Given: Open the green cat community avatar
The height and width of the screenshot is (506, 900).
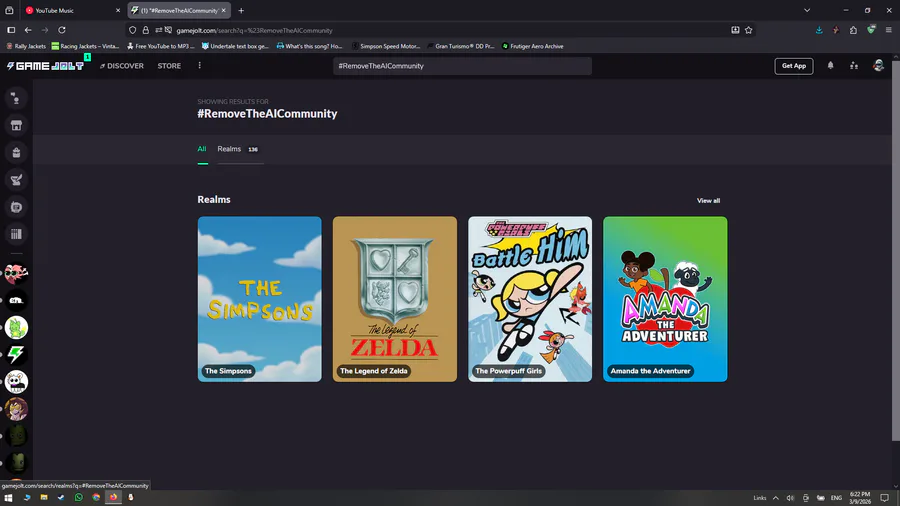Looking at the screenshot, I should (16, 328).
